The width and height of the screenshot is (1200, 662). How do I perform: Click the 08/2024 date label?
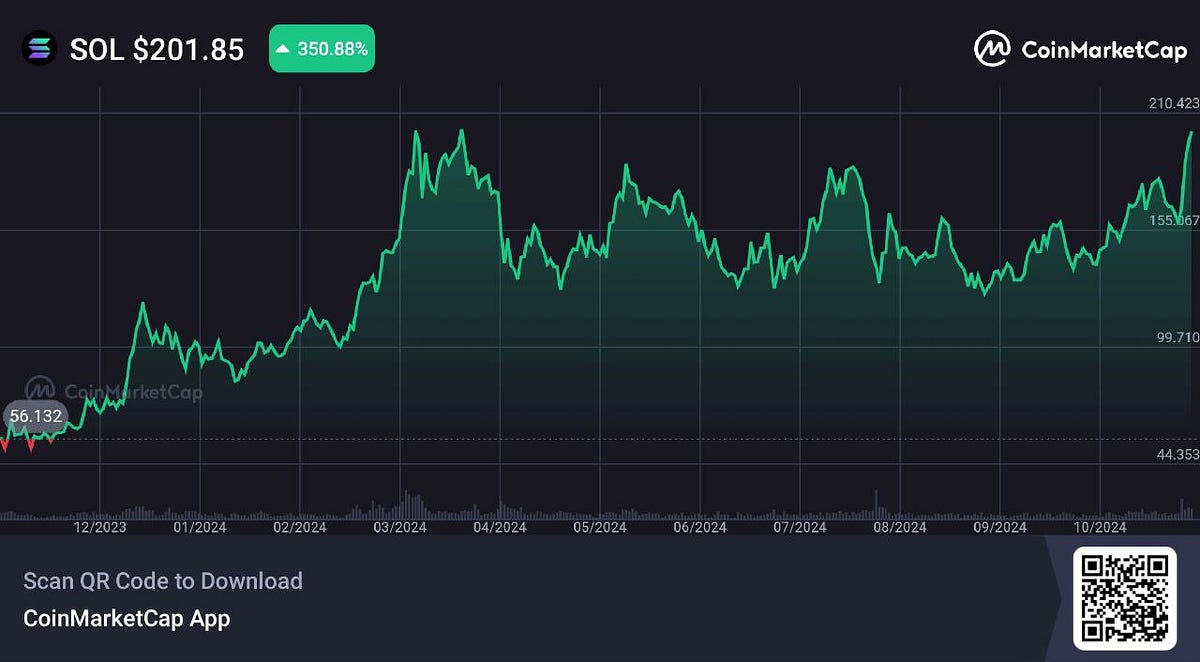click(x=899, y=527)
